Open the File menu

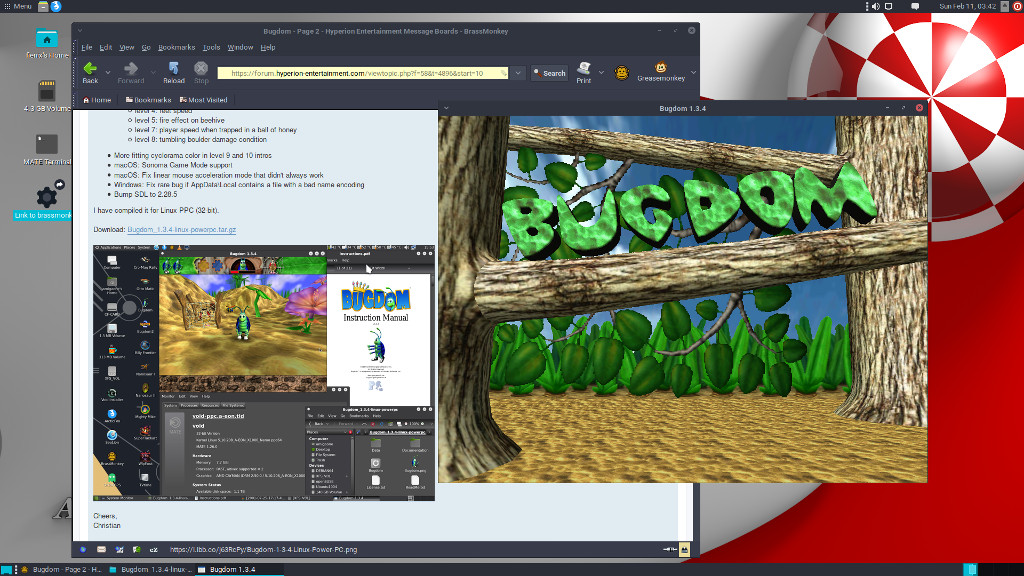click(x=87, y=47)
